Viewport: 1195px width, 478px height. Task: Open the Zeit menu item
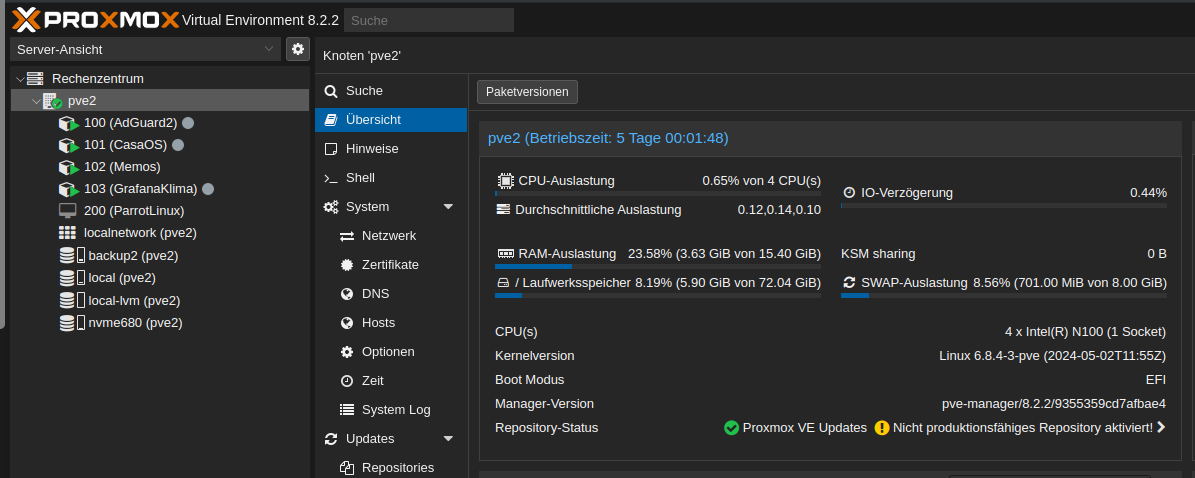point(391,380)
